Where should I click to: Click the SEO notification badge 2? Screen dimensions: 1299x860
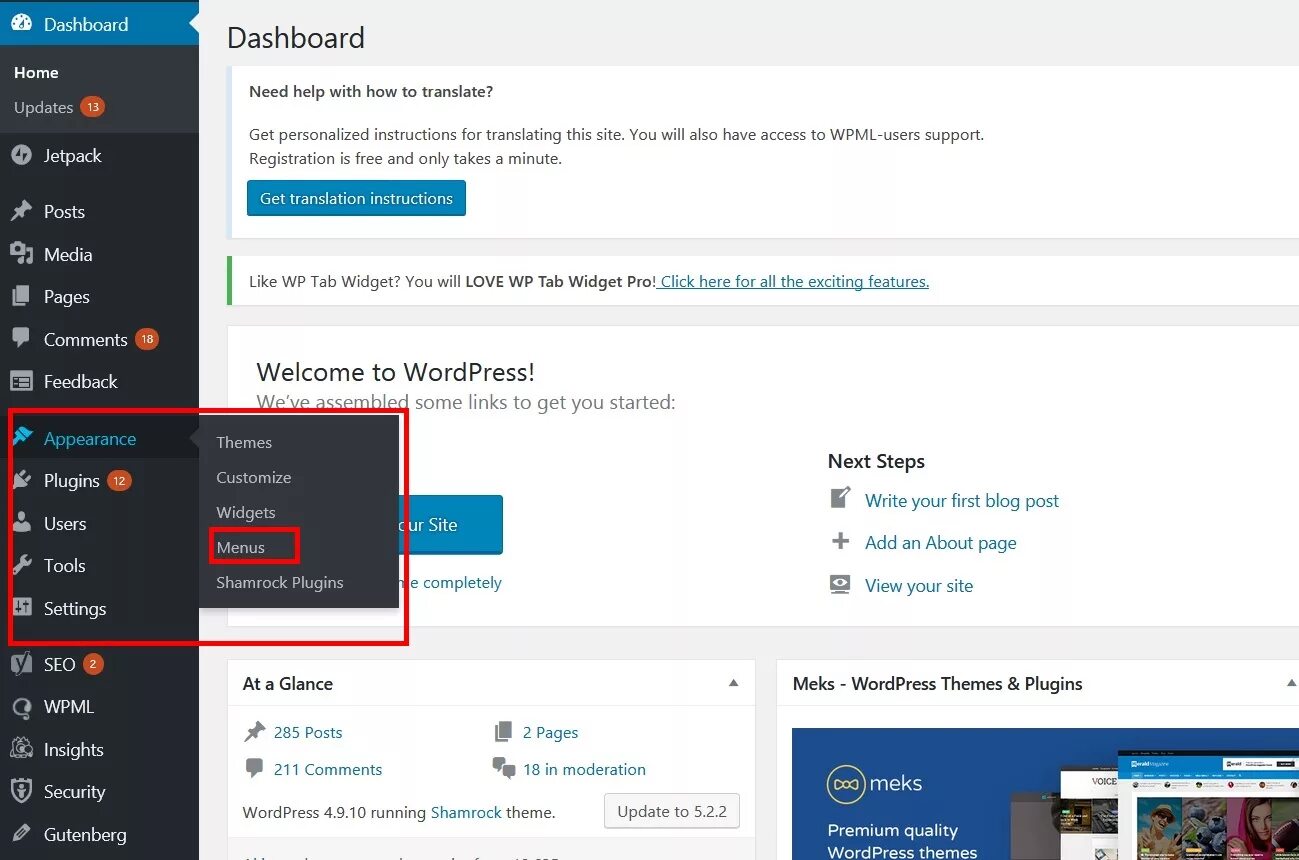pyautogui.click(x=93, y=664)
